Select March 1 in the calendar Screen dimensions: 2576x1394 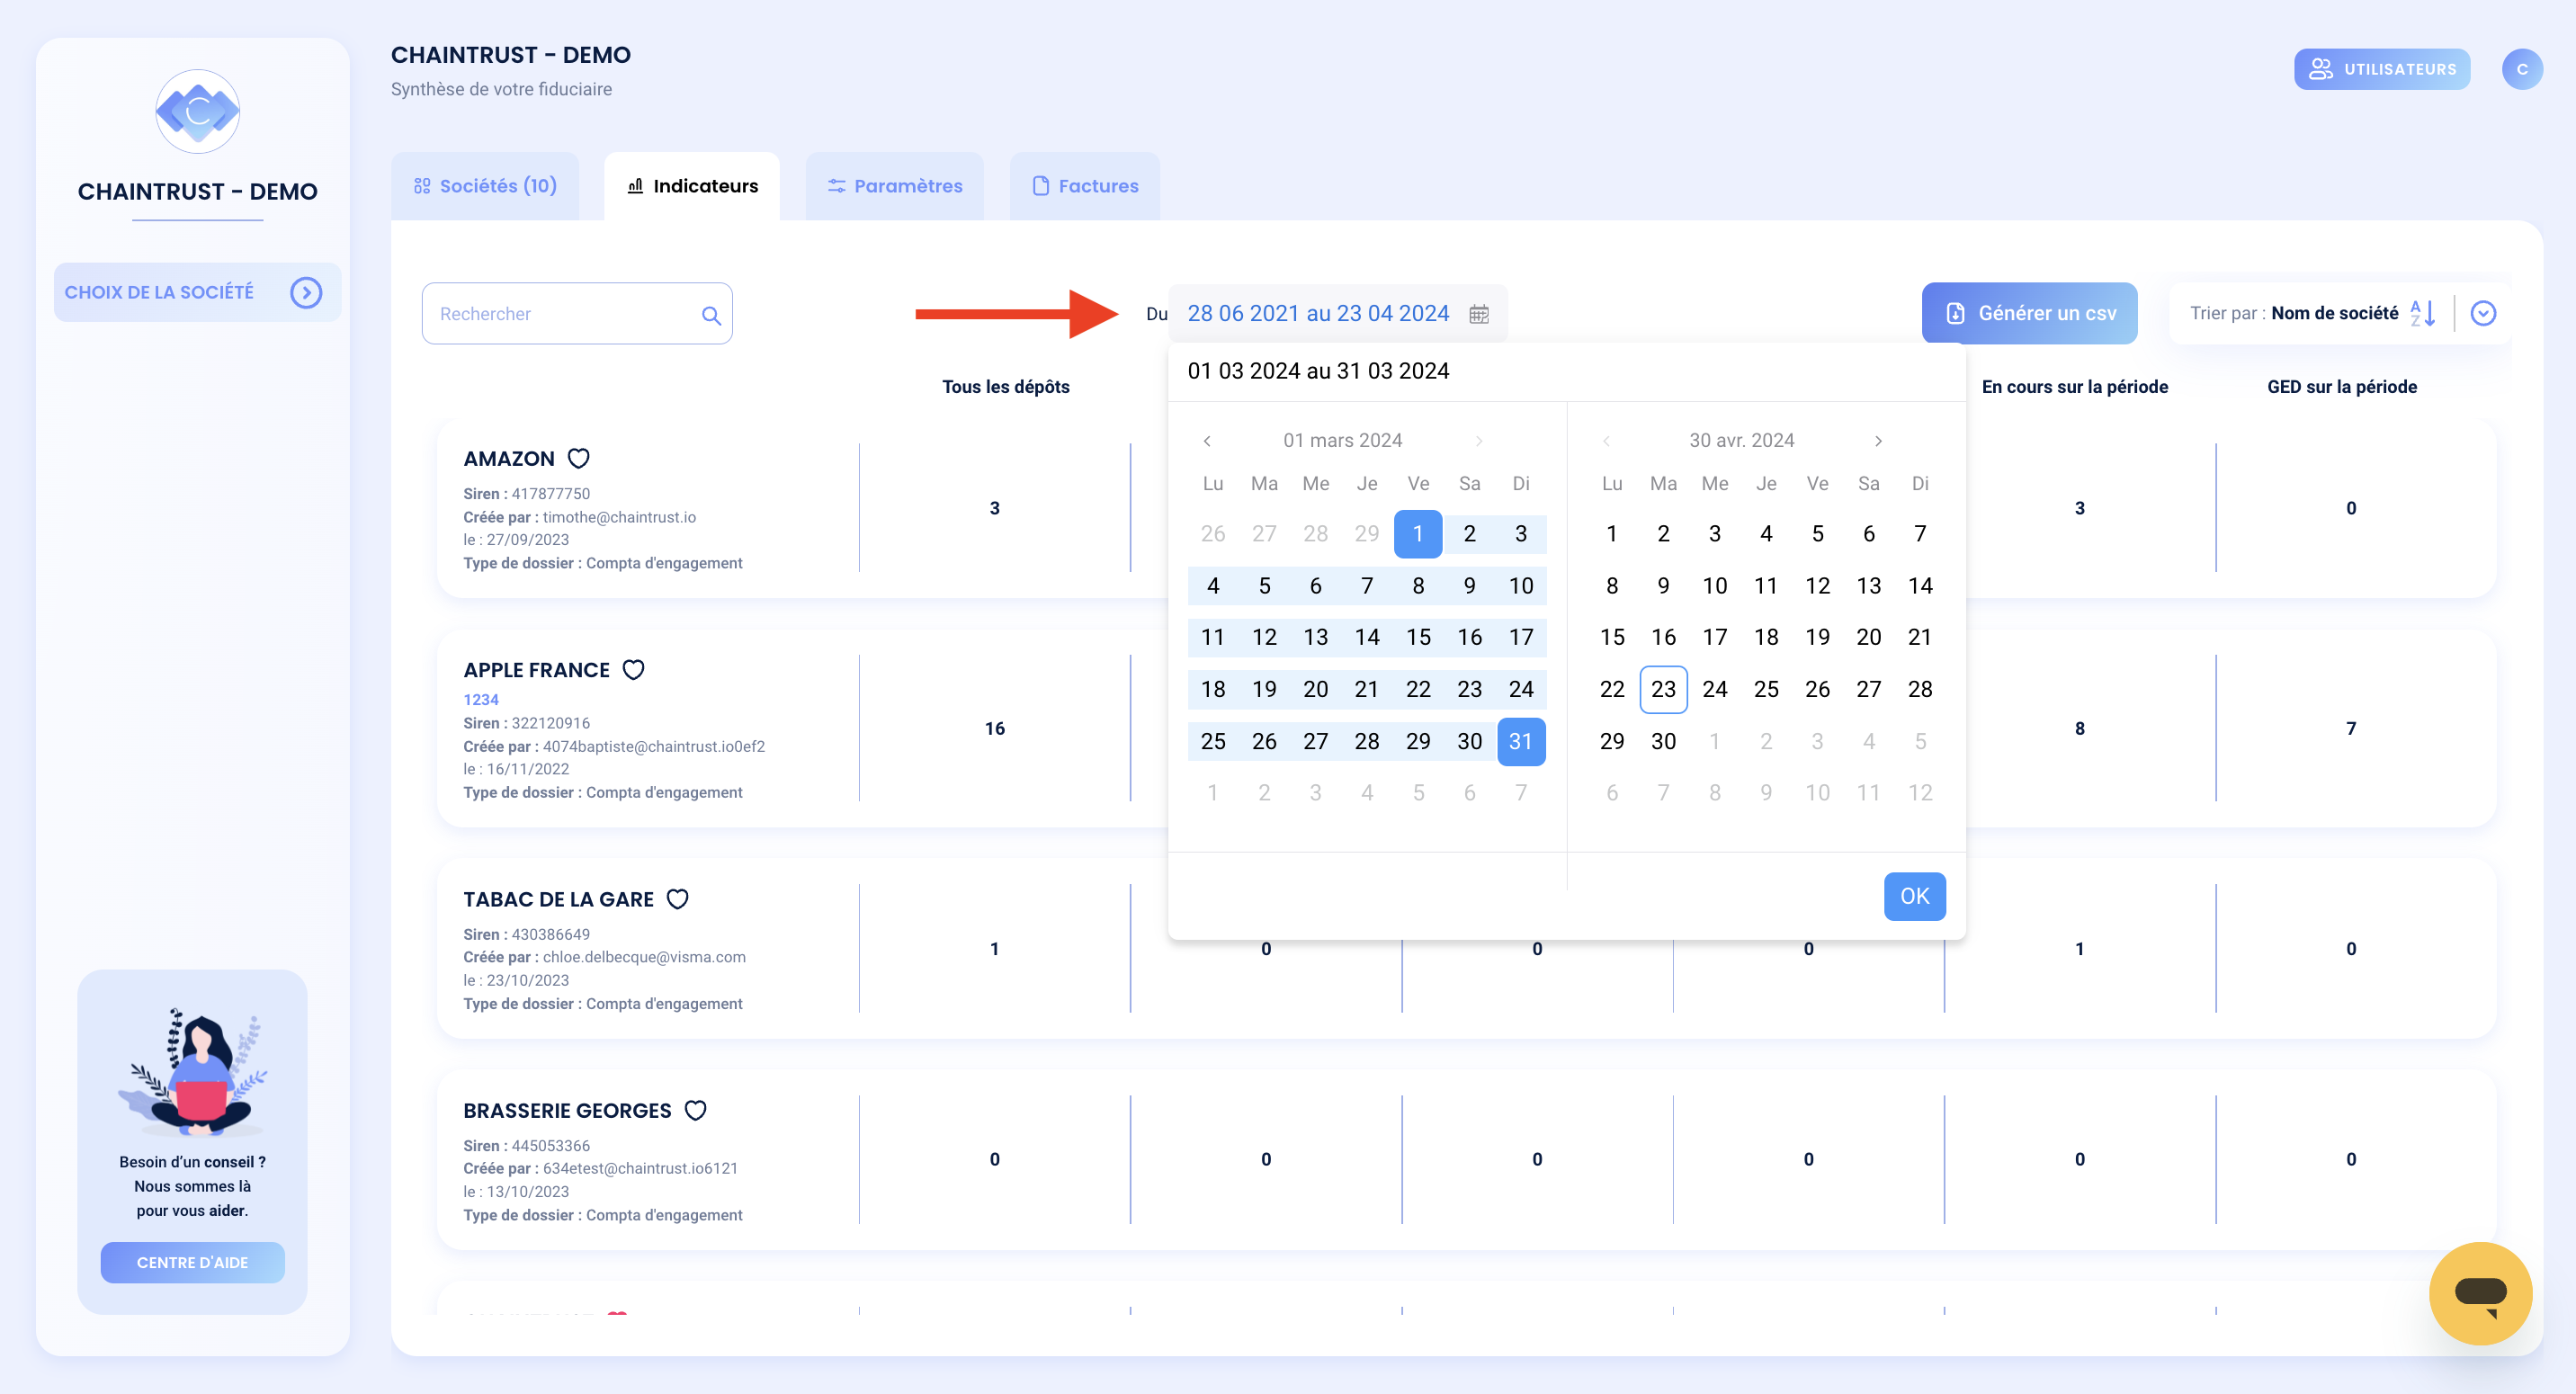(x=1417, y=534)
